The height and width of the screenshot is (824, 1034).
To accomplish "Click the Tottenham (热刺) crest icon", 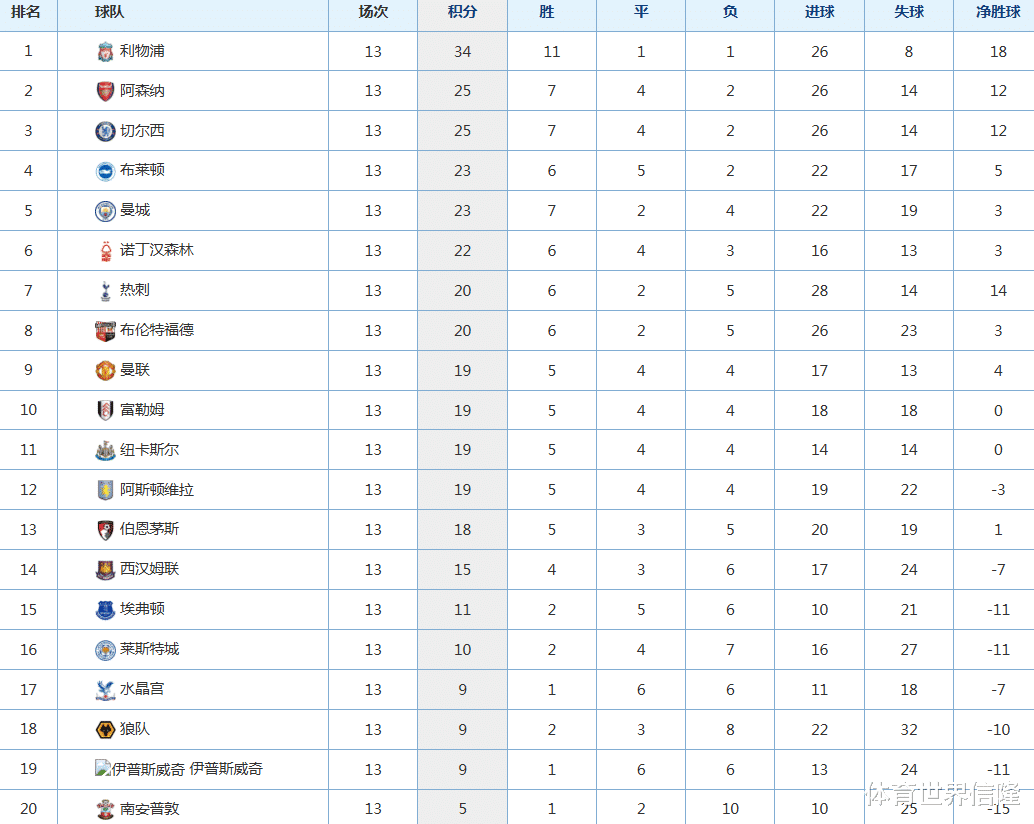I will point(105,291).
